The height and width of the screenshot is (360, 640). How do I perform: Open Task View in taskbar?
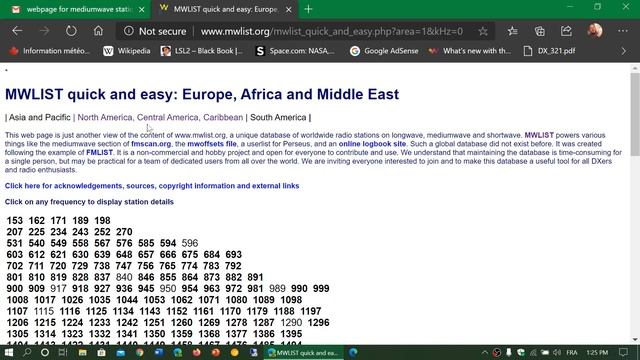pos(63,353)
